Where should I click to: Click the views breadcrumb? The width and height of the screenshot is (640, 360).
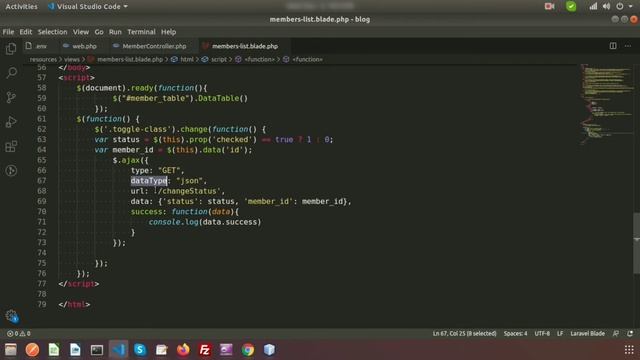click(x=72, y=59)
